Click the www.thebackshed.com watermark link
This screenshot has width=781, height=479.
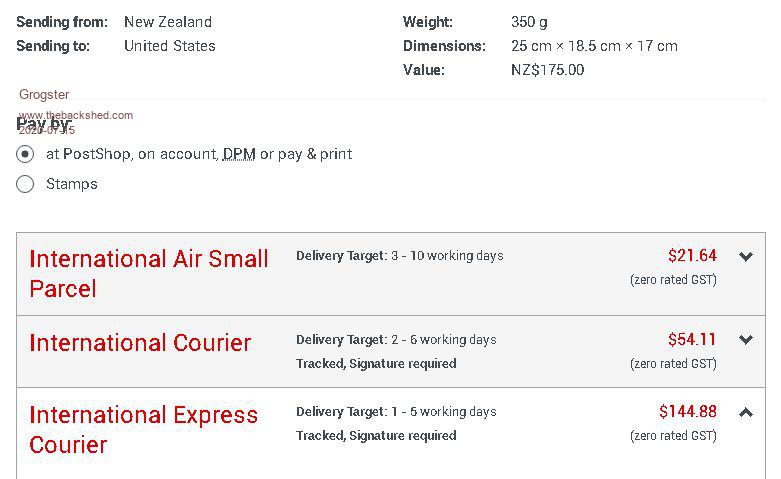click(76, 115)
